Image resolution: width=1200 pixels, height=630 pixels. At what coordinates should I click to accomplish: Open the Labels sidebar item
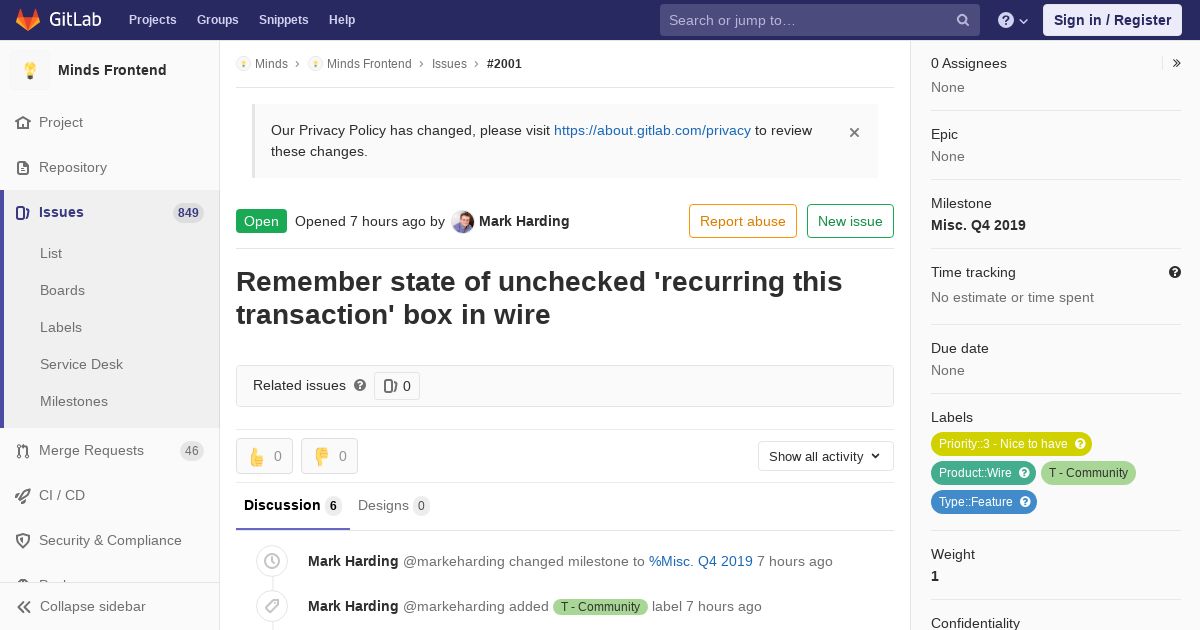click(x=61, y=328)
